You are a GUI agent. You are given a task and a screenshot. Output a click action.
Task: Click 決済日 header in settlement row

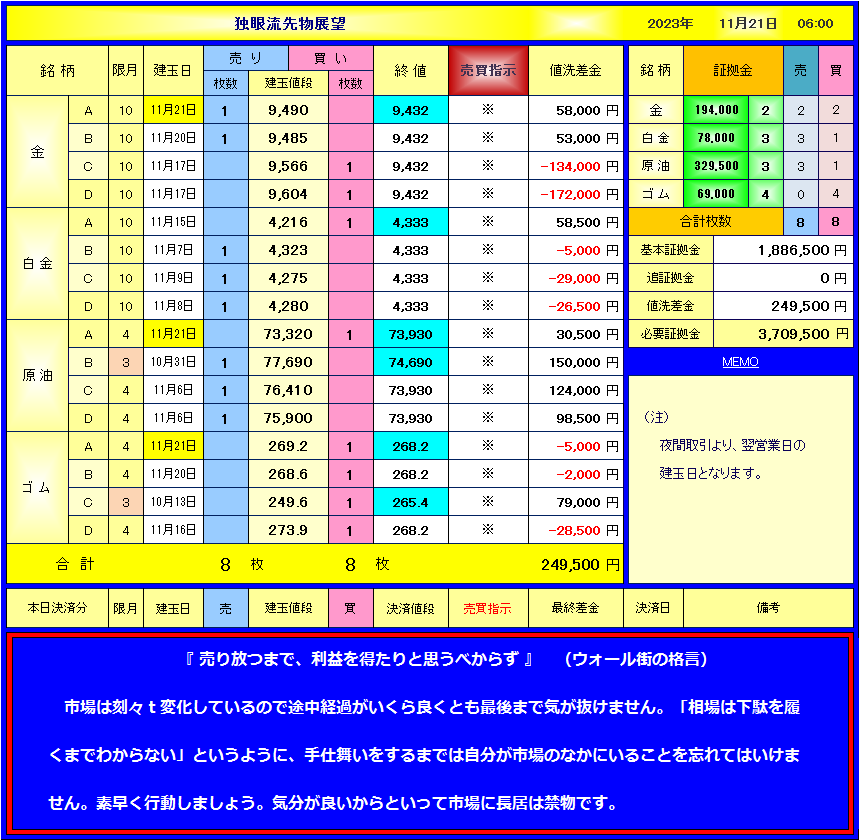click(x=653, y=608)
